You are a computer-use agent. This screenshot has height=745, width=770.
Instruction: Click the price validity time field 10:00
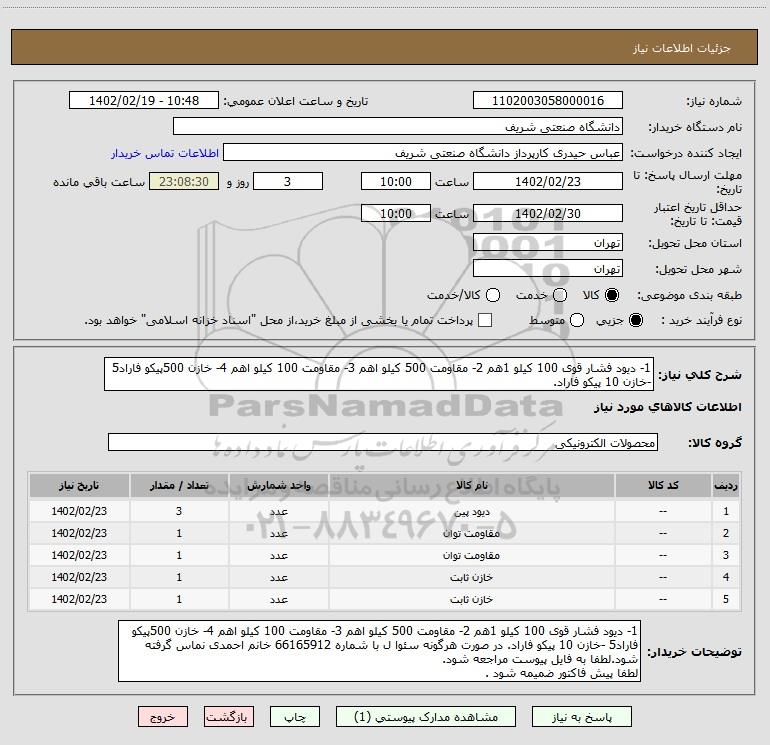tap(396, 213)
